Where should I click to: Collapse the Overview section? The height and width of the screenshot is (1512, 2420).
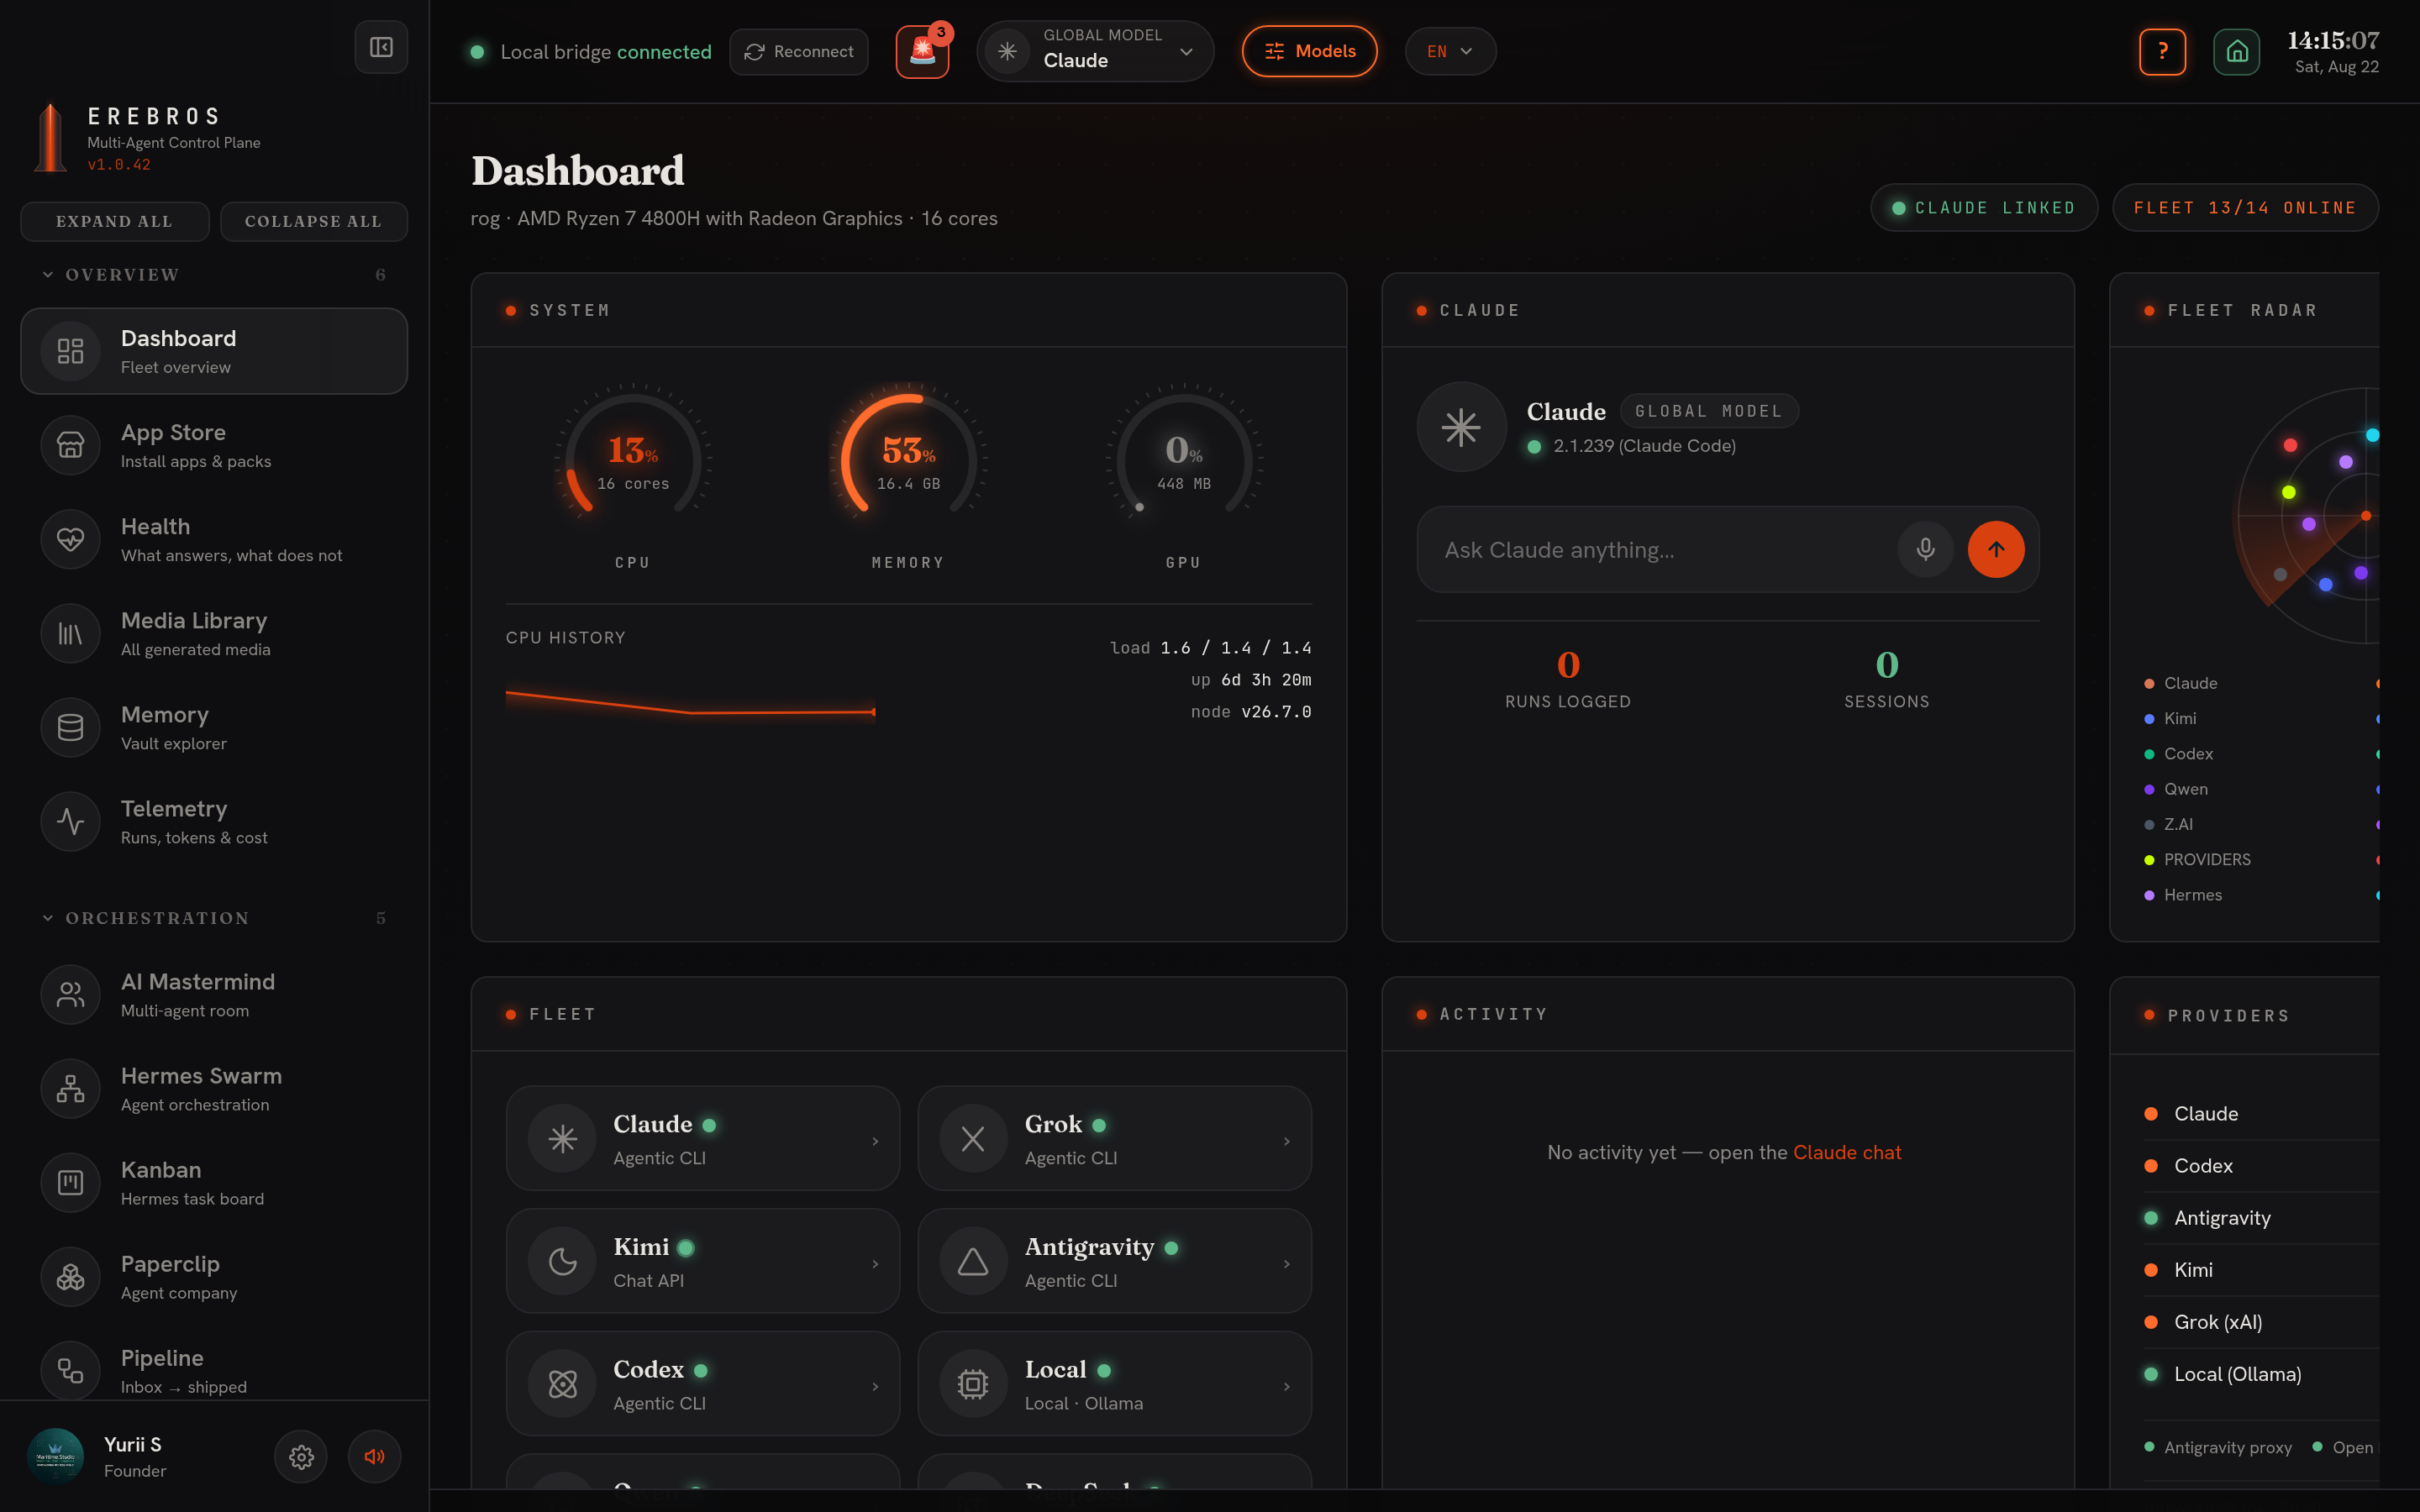(x=214, y=275)
